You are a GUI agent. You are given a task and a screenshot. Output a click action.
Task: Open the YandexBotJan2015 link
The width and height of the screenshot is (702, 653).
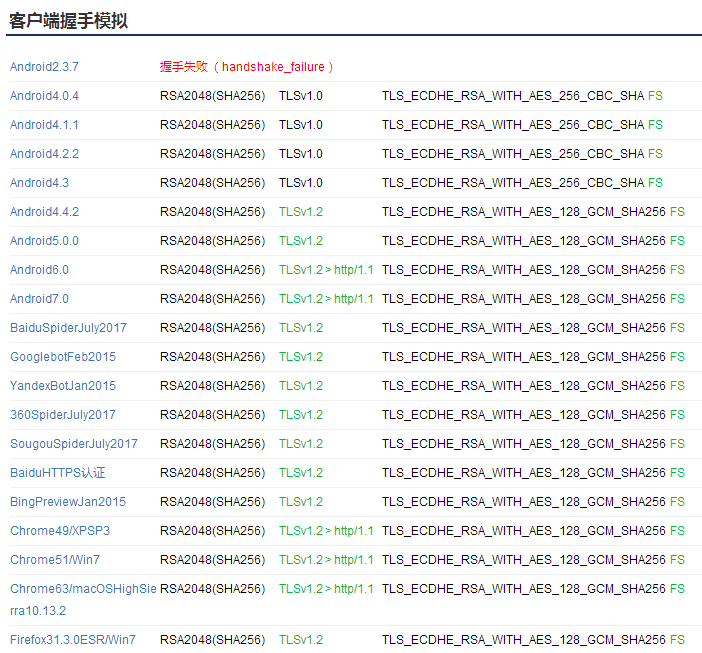click(63, 386)
